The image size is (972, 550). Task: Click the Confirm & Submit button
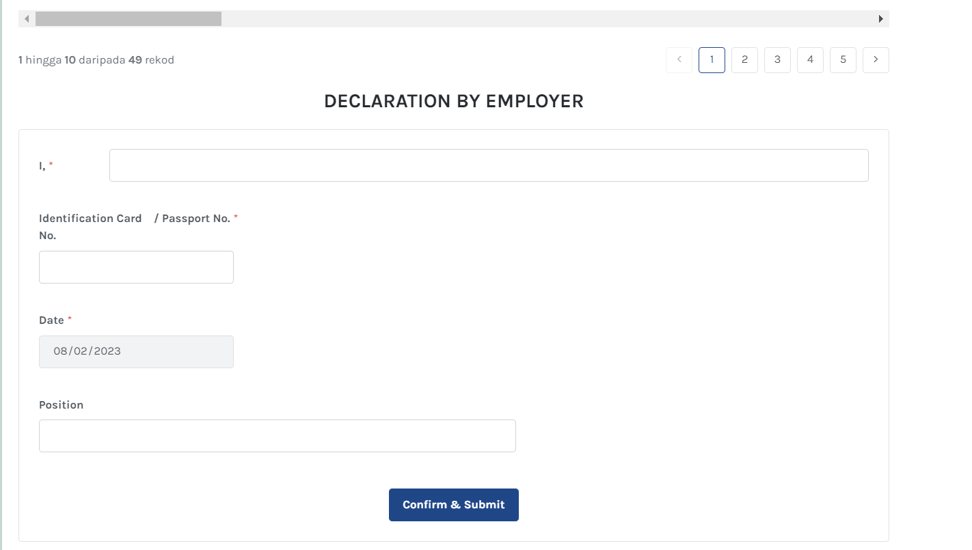[x=454, y=505]
